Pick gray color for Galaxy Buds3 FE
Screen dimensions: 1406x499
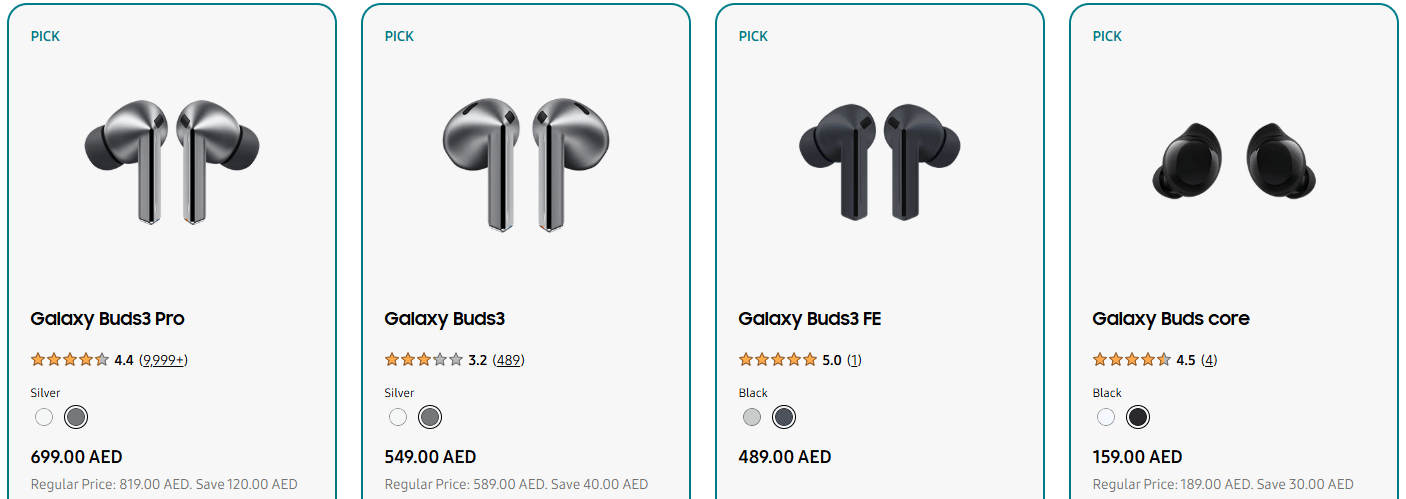pos(752,417)
